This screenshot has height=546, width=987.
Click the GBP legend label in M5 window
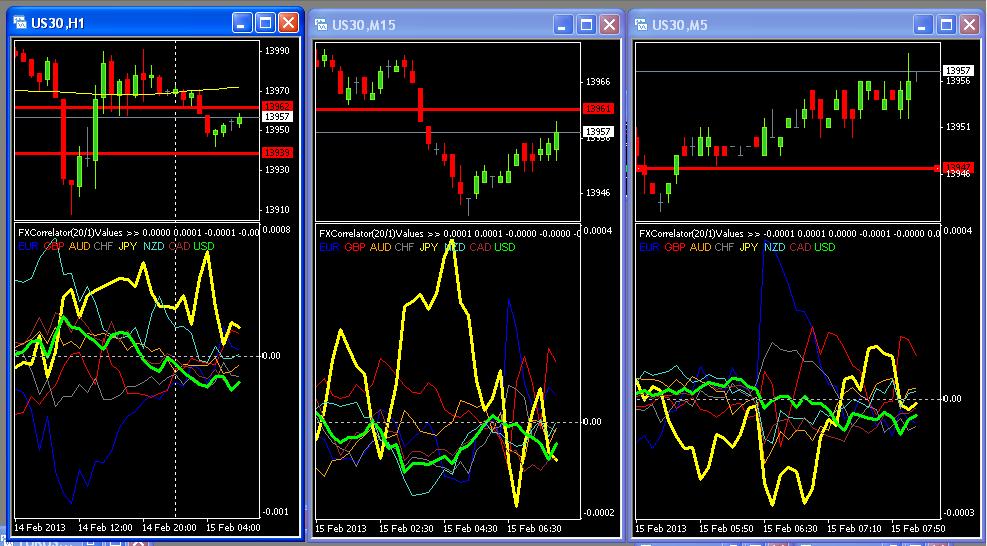pyautogui.click(x=675, y=247)
